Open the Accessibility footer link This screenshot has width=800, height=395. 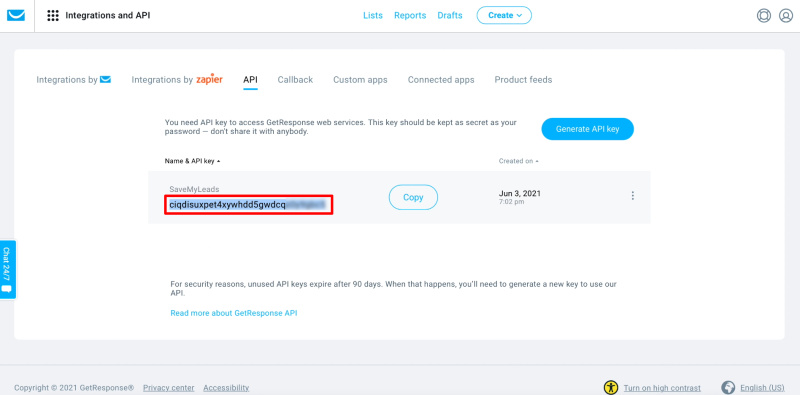226,388
